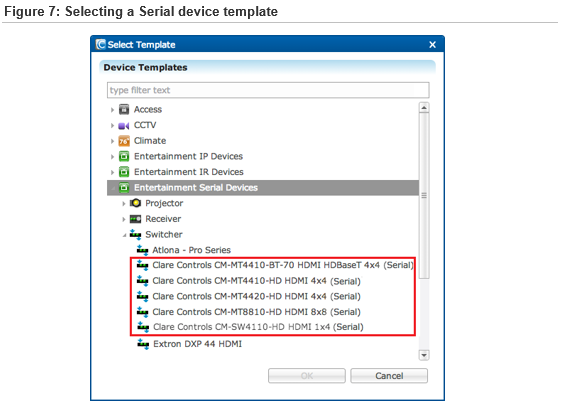Collapse the Entertainment Serial Devices node
564x411 pixels.
click(113, 188)
